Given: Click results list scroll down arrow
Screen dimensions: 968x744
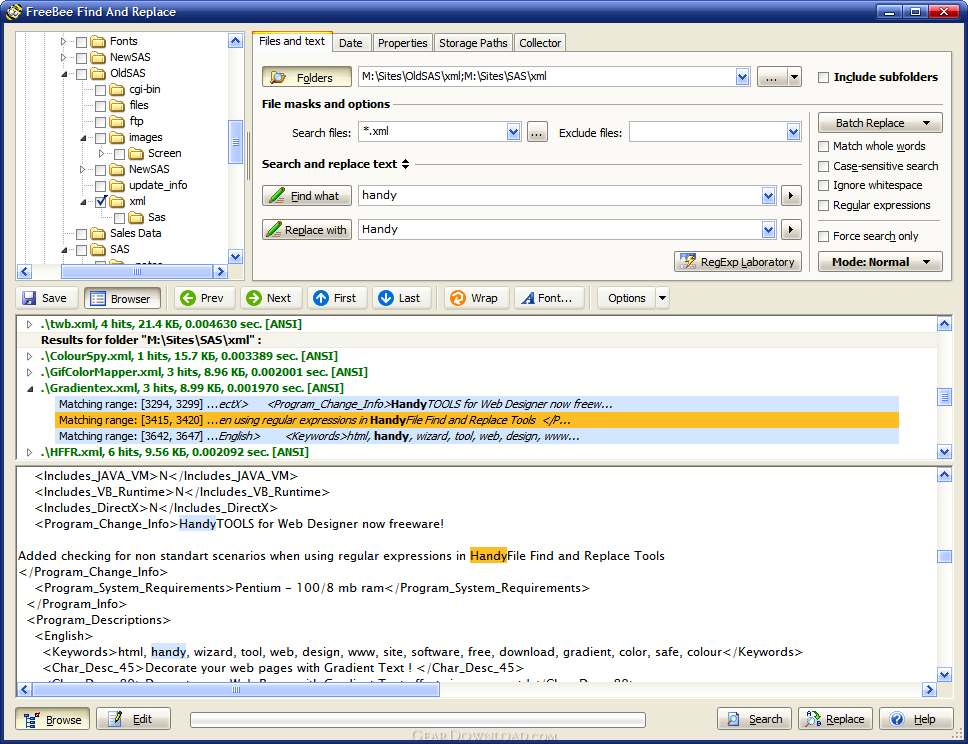Looking at the screenshot, I should point(944,452).
